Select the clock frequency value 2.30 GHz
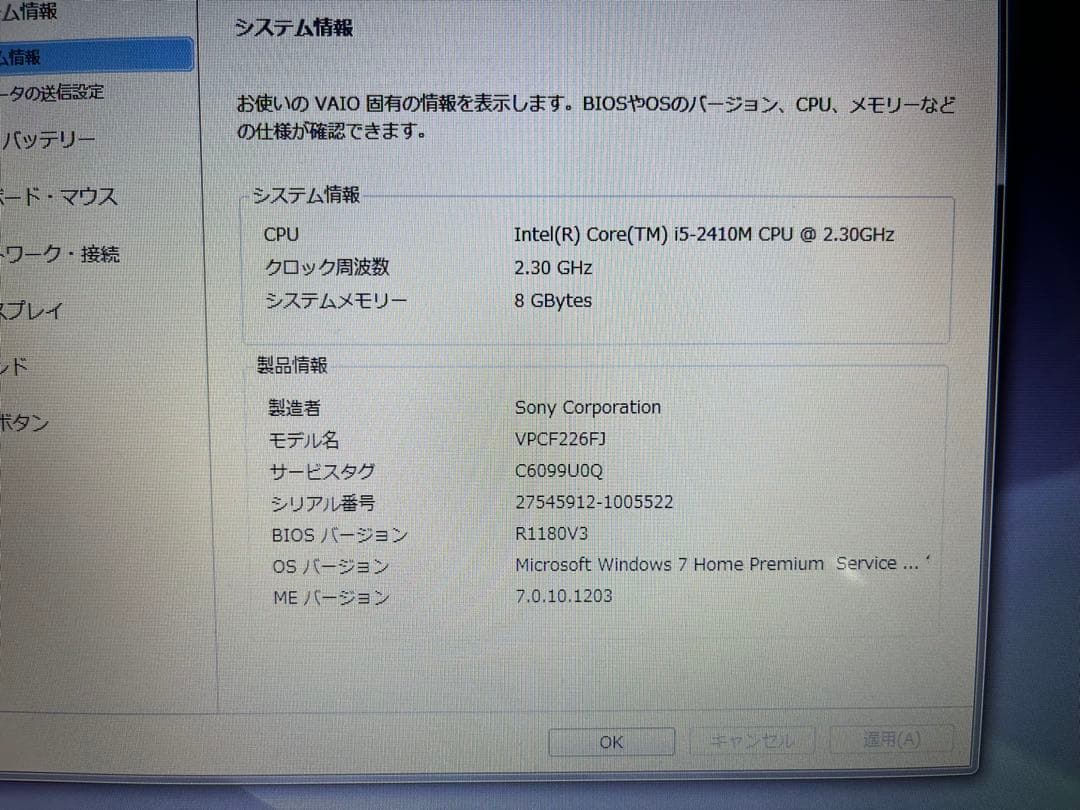This screenshot has width=1080, height=810. tap(553, 268)
